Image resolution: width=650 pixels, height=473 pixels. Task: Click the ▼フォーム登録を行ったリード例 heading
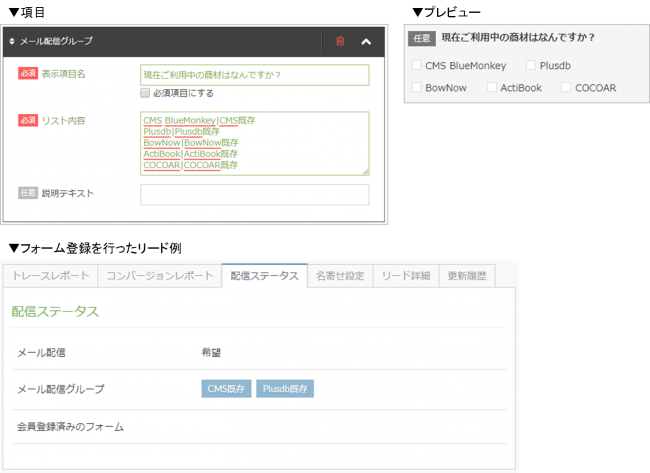pos(95,248)
